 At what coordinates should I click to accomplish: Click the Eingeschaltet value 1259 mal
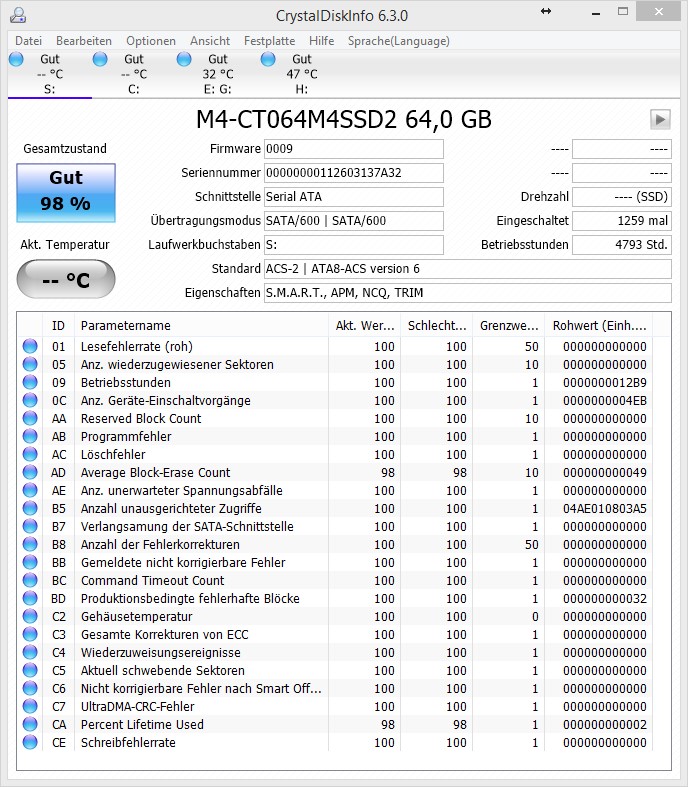pos(622,221)
